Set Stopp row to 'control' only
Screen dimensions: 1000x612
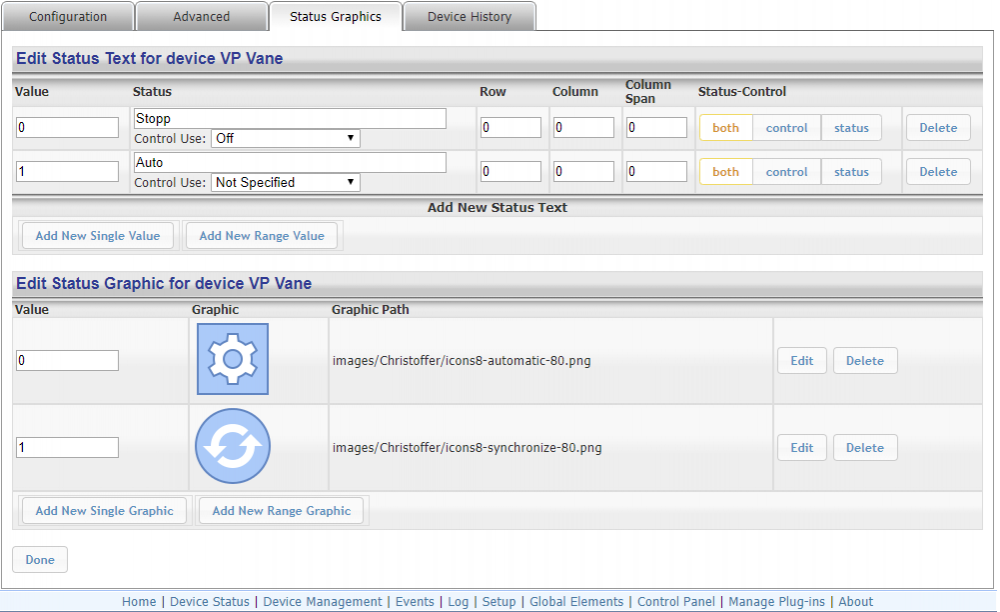pos(786,128)
